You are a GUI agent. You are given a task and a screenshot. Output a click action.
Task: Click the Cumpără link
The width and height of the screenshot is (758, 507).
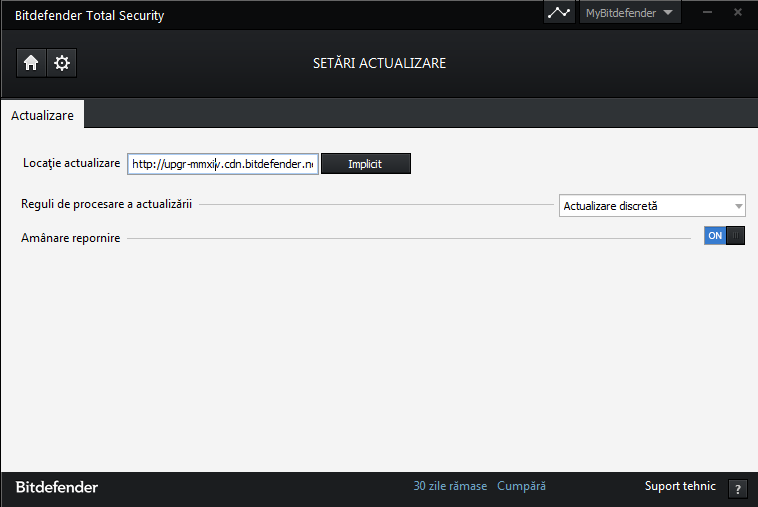click(x=521, y=486)
